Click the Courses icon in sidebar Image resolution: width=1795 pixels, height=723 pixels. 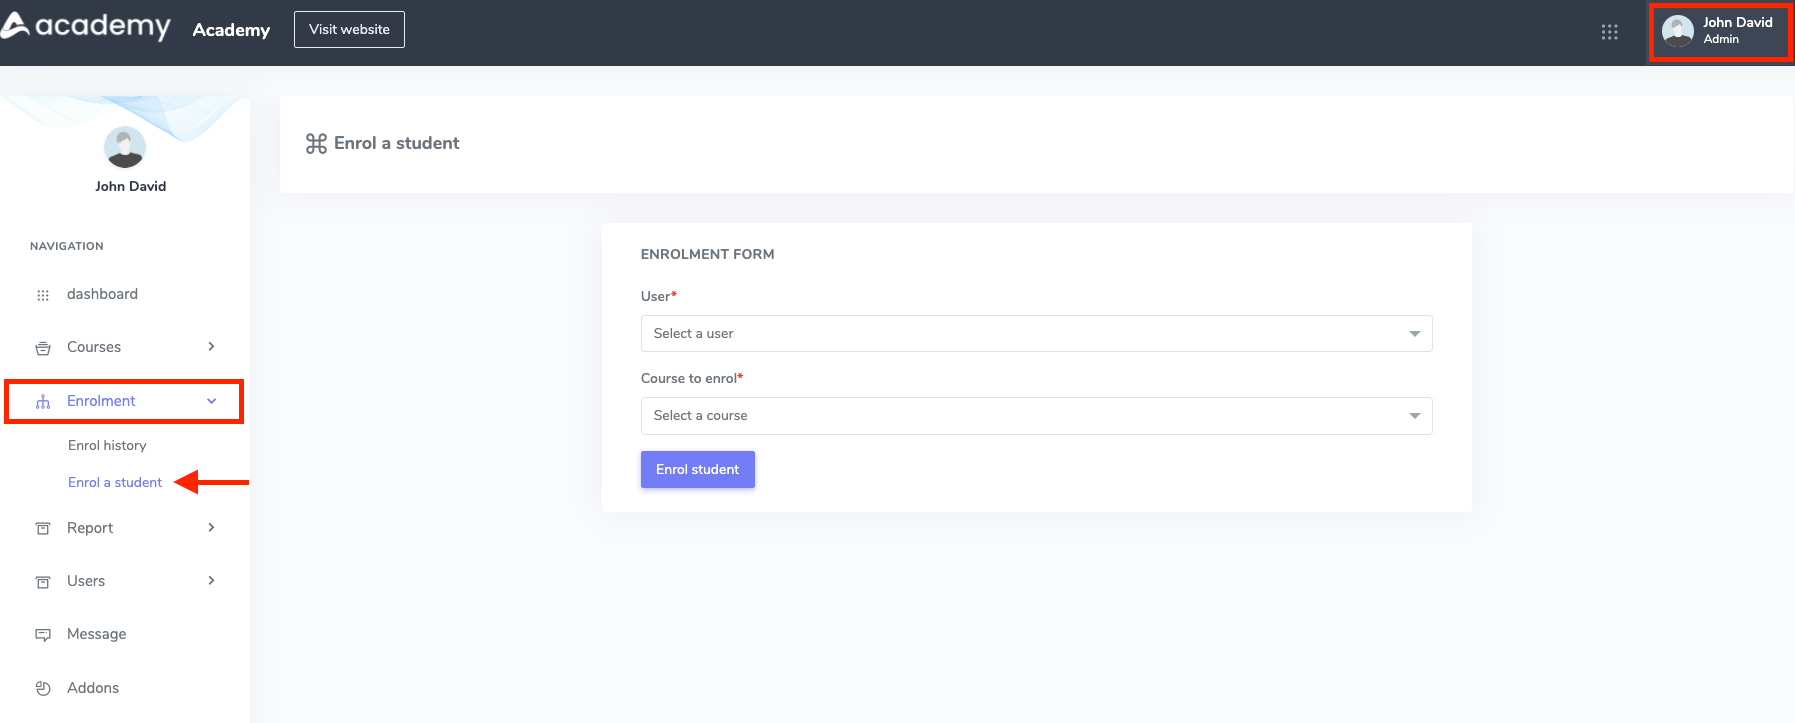coord(43,348)
